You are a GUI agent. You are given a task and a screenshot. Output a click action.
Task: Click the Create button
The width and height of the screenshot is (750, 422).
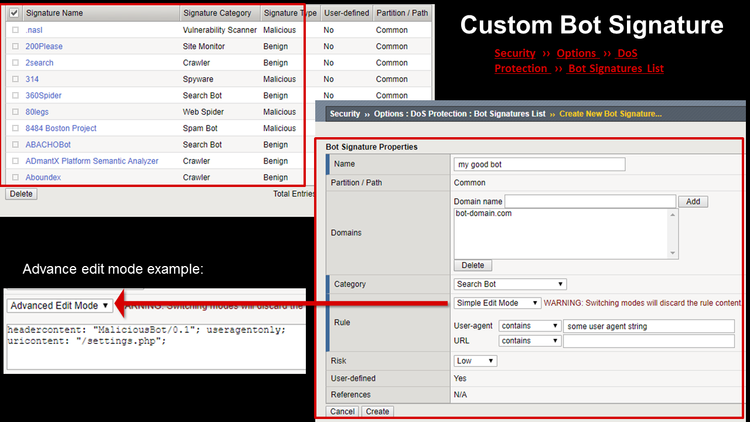click(x=377, y=411)
